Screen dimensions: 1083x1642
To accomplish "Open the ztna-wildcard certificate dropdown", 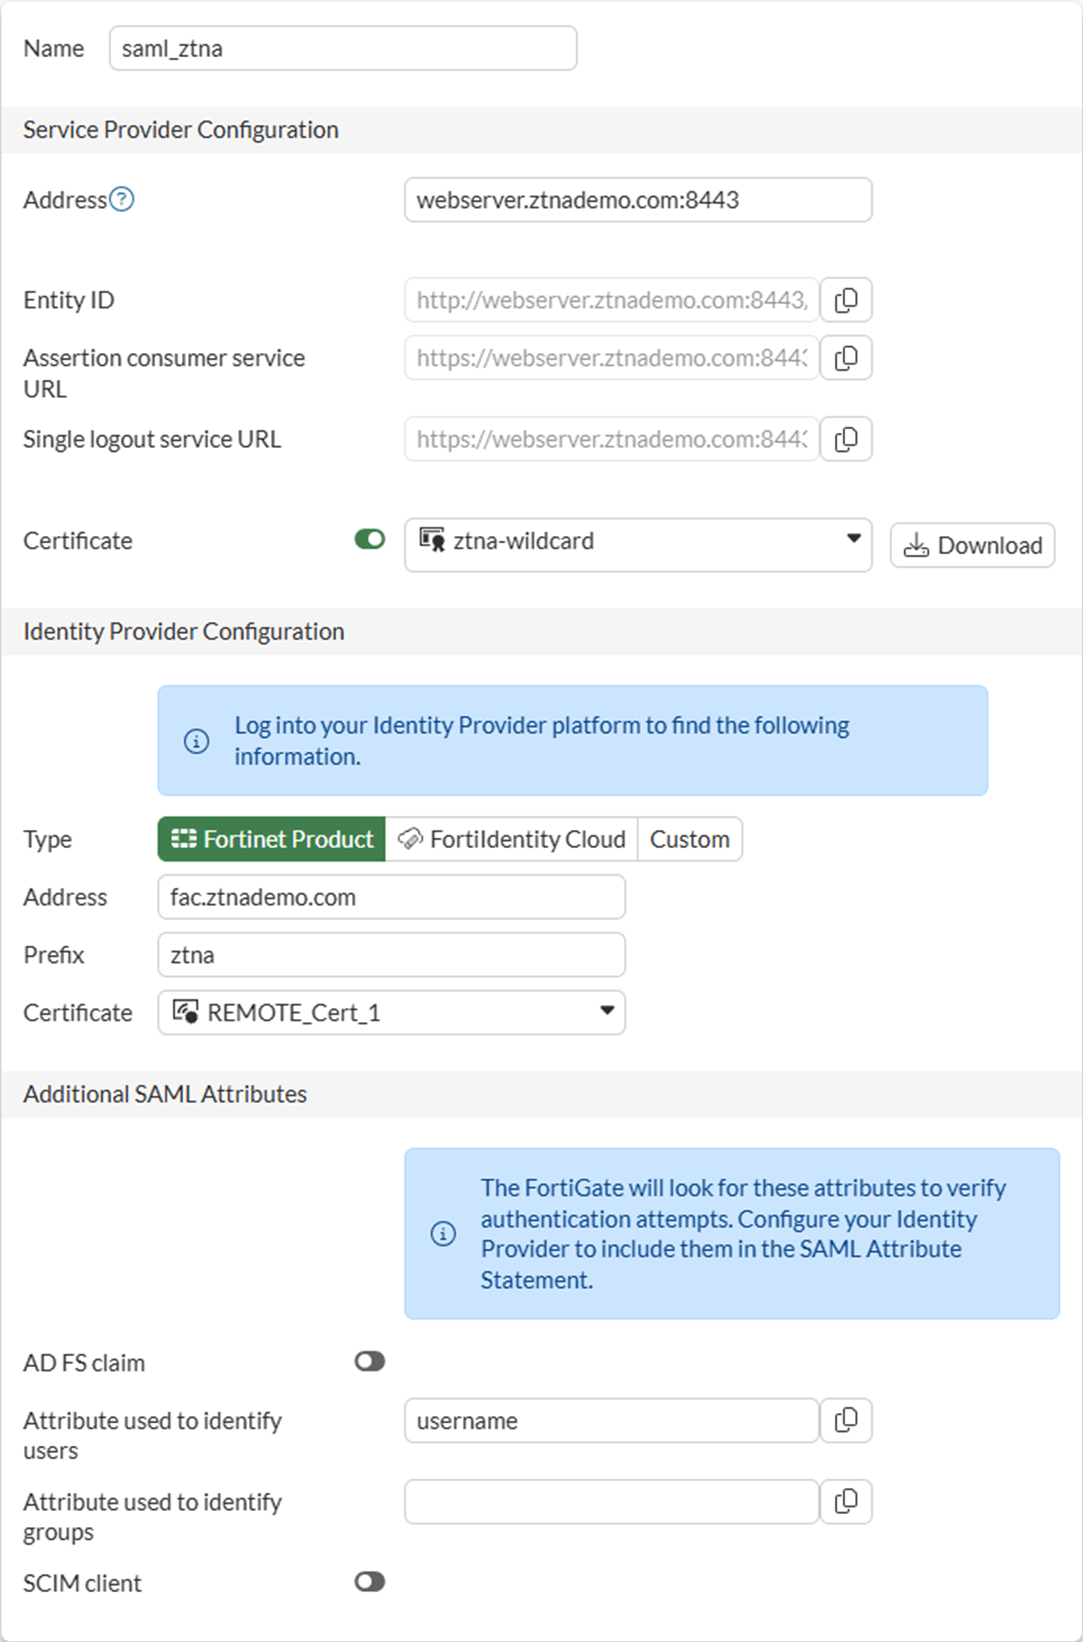I will coord(638,541).
